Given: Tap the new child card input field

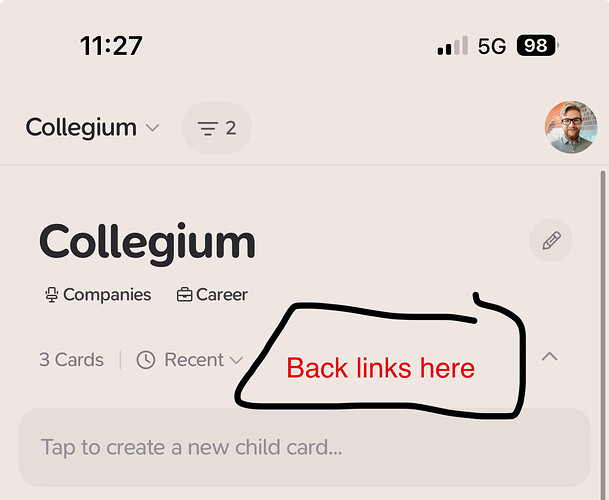Looking at the screenshot, I should 305,447.
